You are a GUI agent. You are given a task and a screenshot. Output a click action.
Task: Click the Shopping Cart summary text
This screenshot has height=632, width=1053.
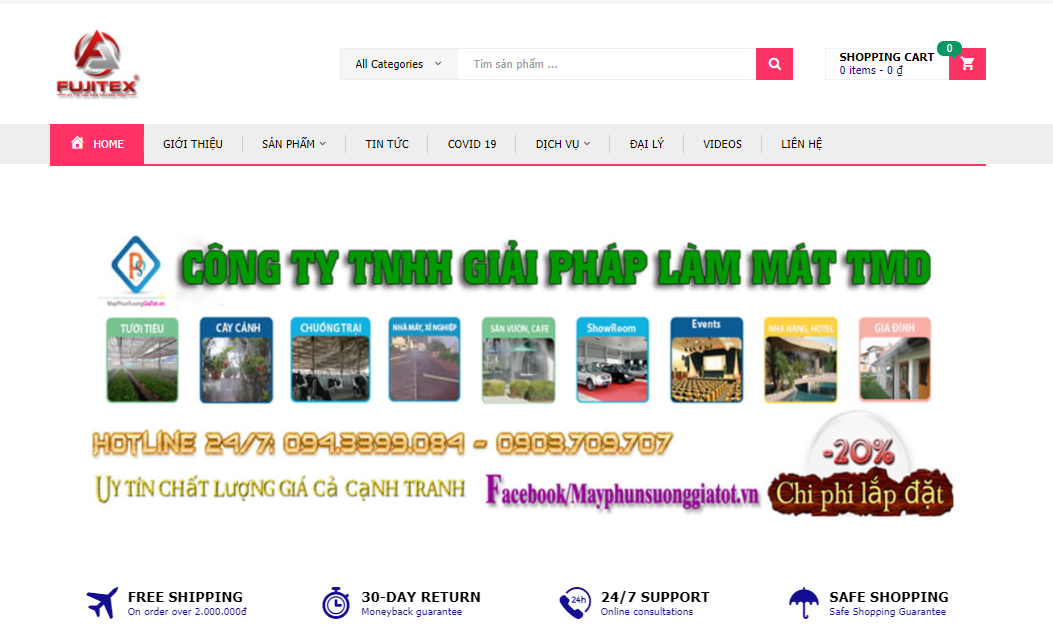click(885, 64)
